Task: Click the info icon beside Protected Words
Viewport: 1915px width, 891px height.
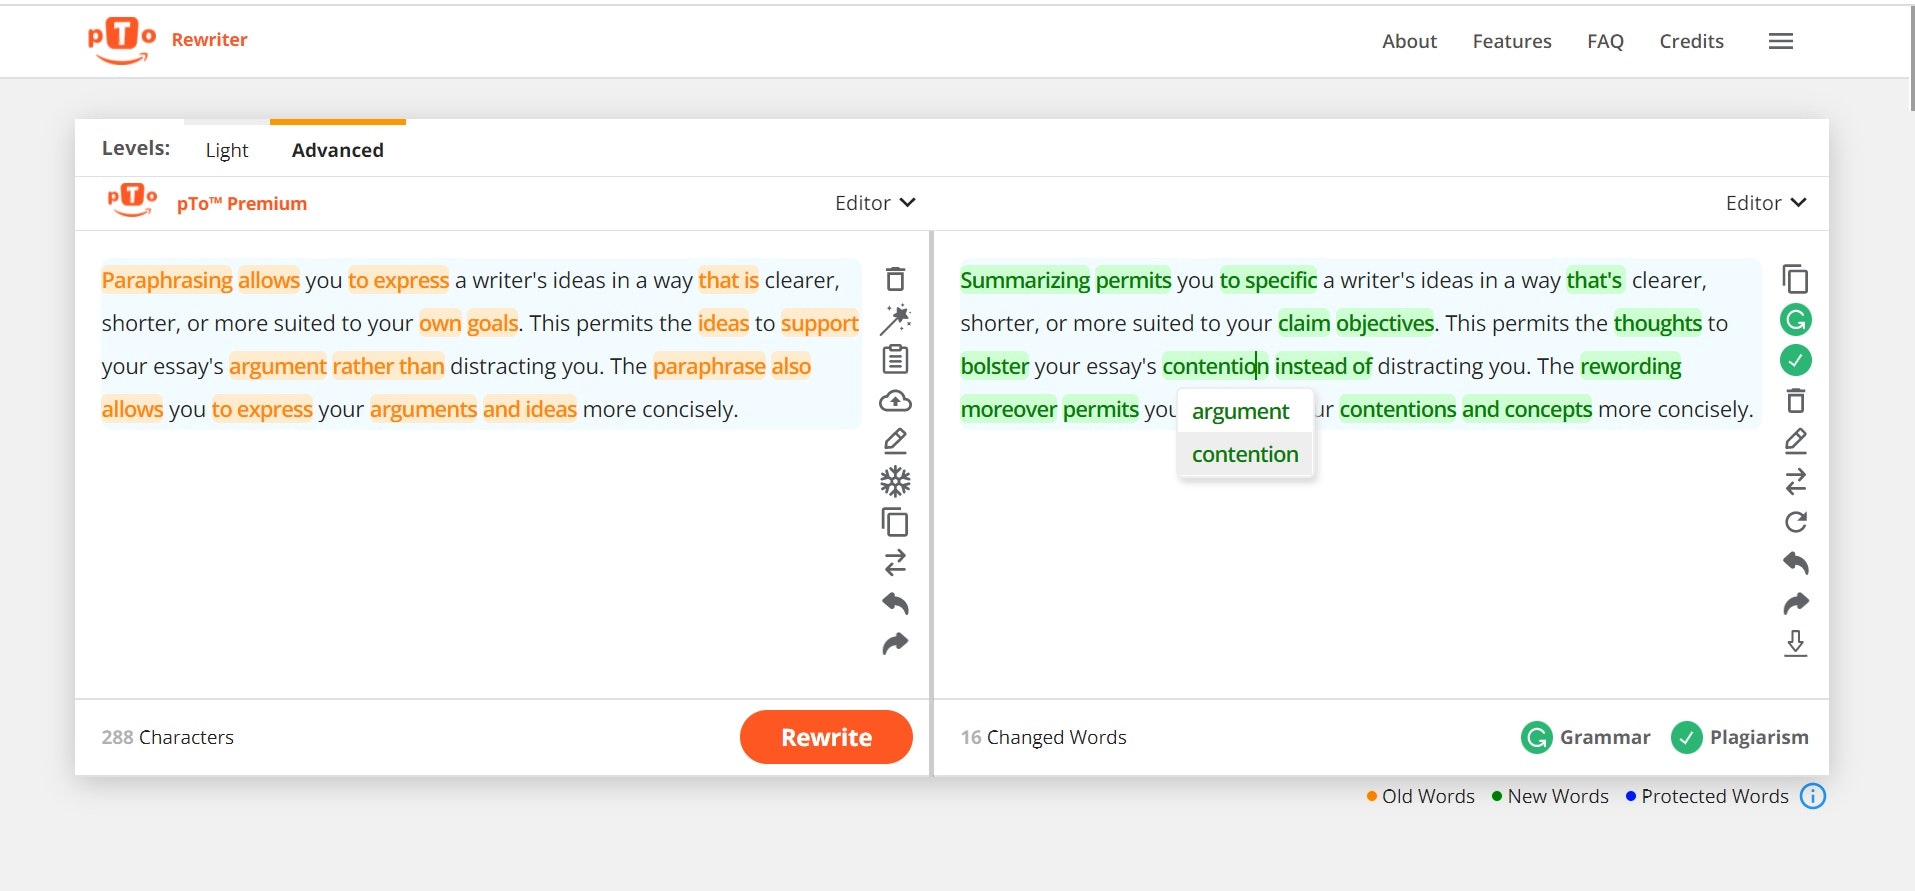Action: click(x=1812, y=796)
